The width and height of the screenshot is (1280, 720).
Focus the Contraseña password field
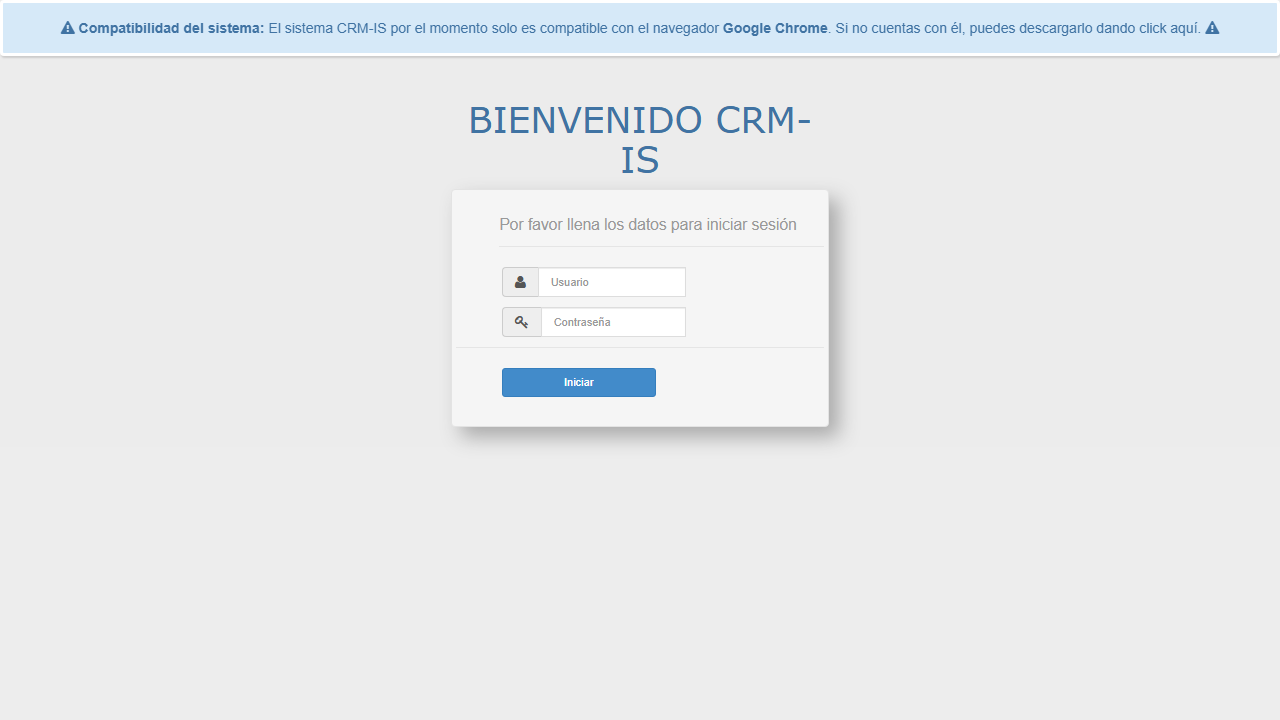pos(613,322)
